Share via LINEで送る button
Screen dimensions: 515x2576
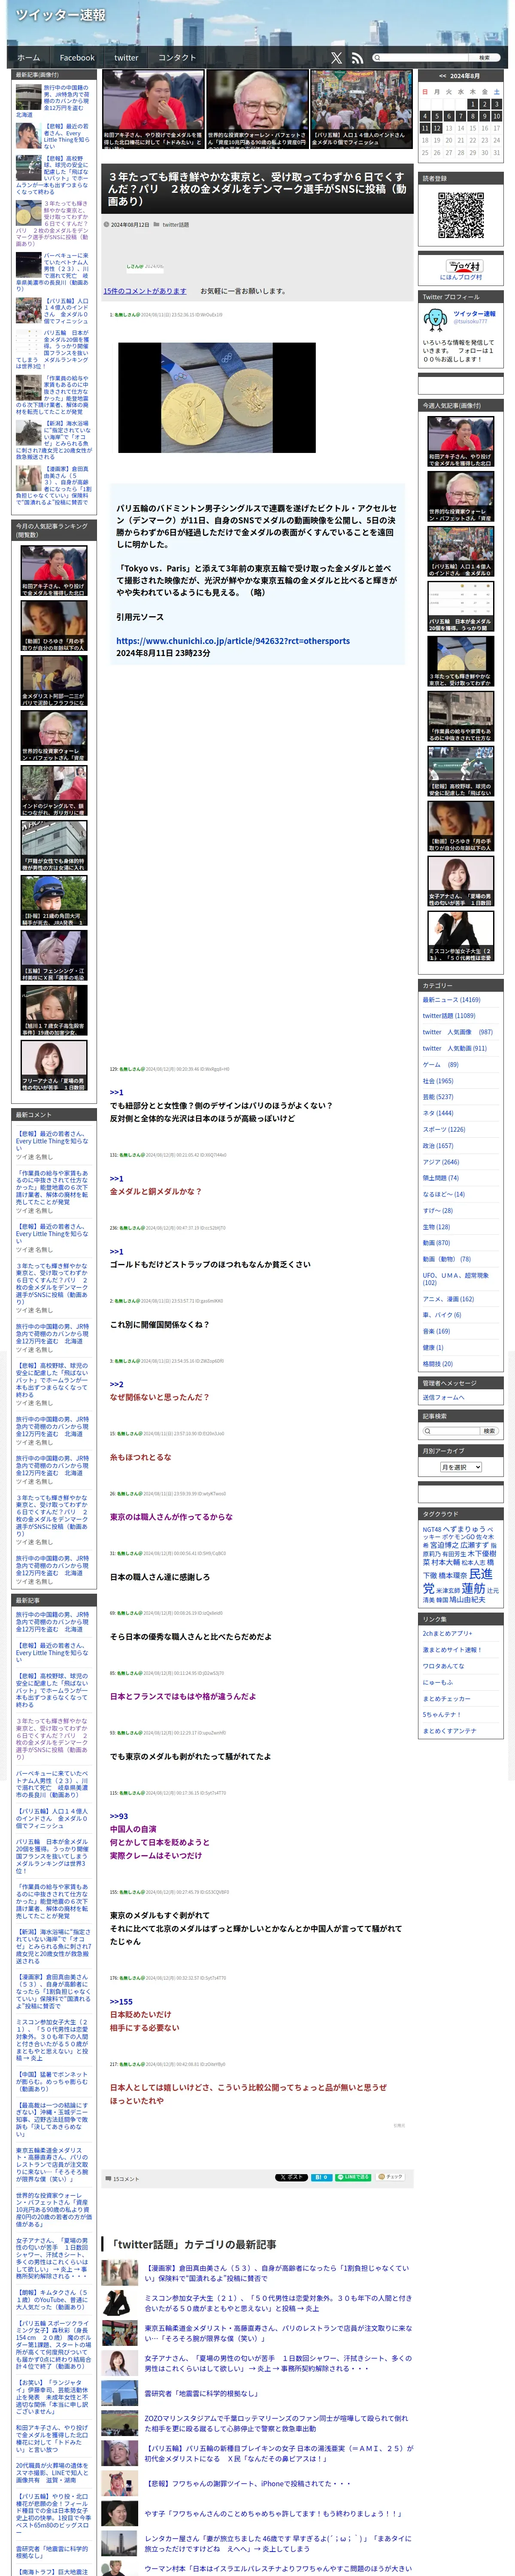pos(354,2177)
